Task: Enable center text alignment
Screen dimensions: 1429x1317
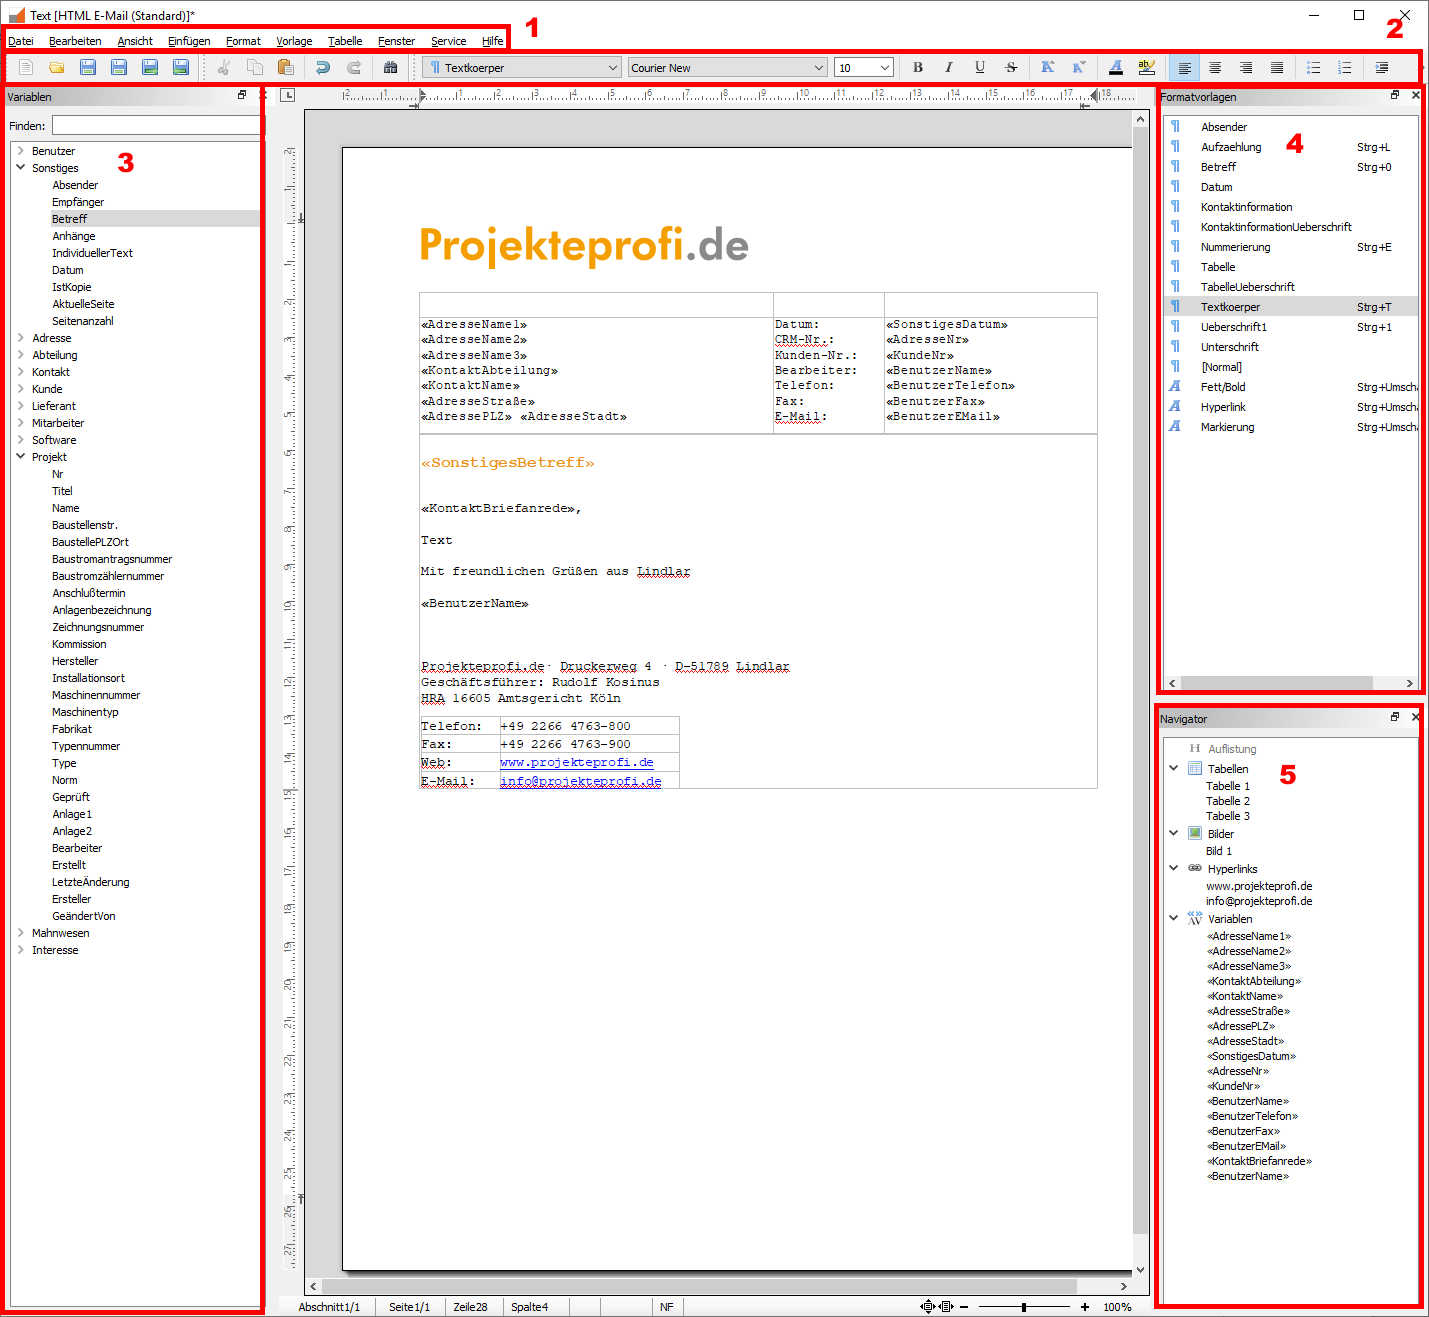Action: coord(1215,67)
